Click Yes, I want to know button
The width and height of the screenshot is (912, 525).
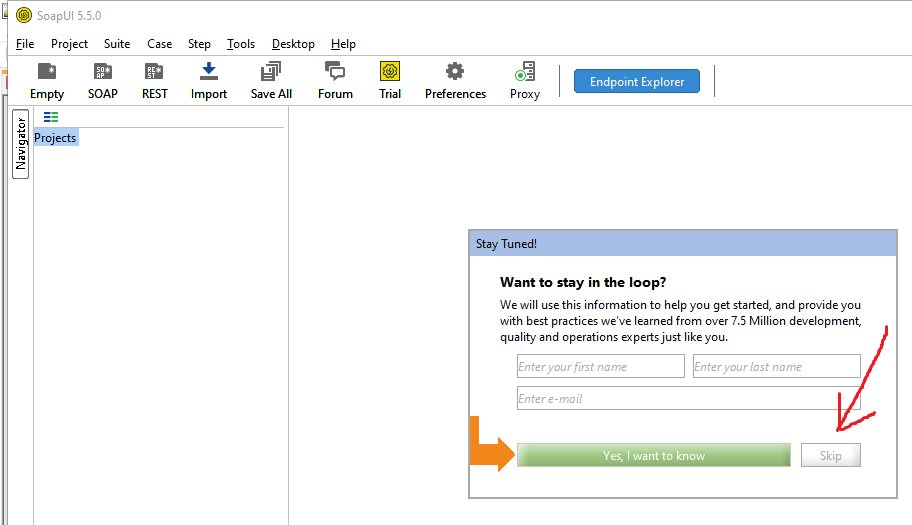tap(654, 455)
